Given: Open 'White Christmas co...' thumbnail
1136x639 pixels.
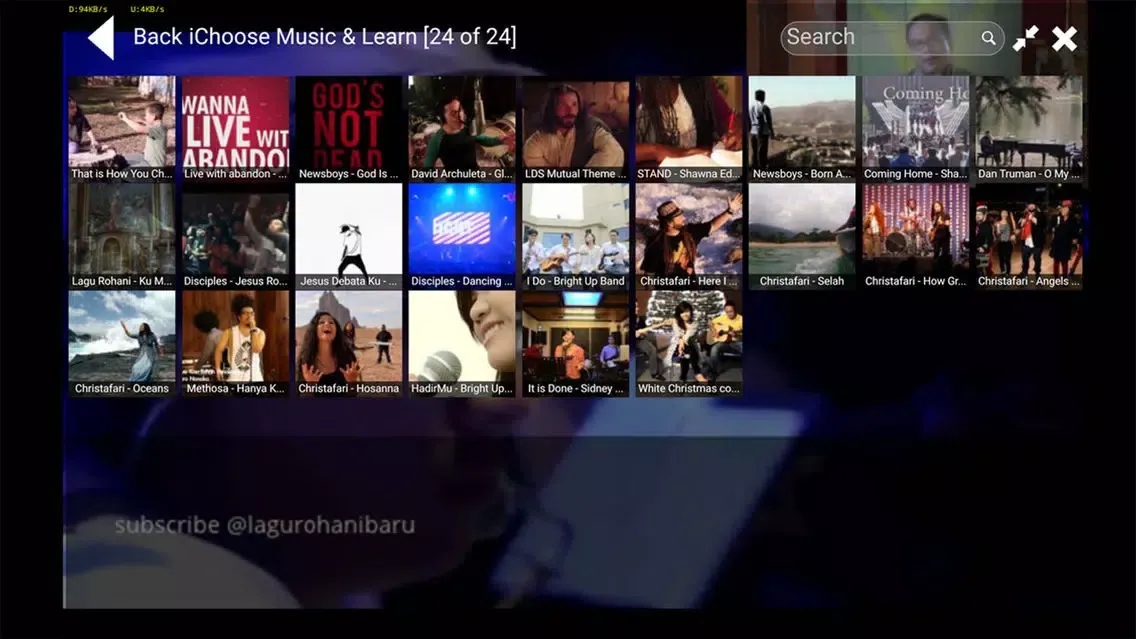Looking at the screenshot, I should [688, 343].
